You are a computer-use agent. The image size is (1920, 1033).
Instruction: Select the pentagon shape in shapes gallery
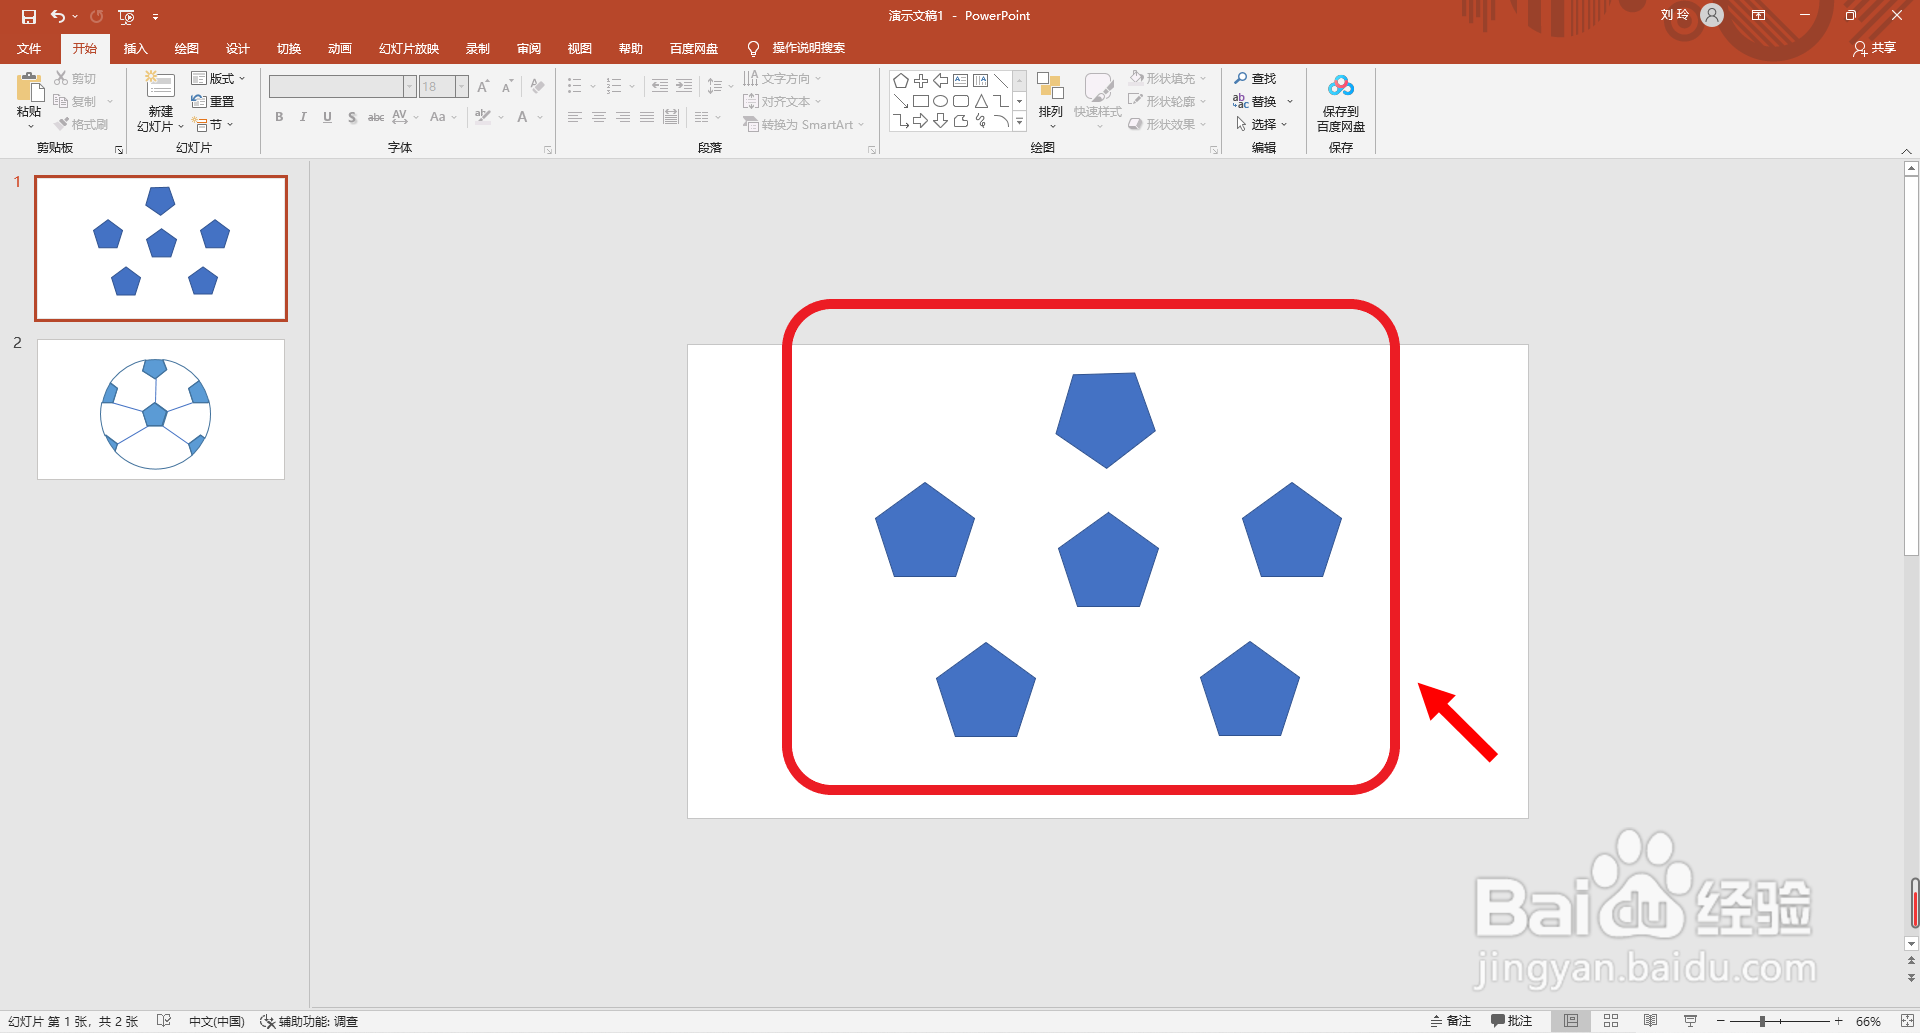tap(901, 81)
